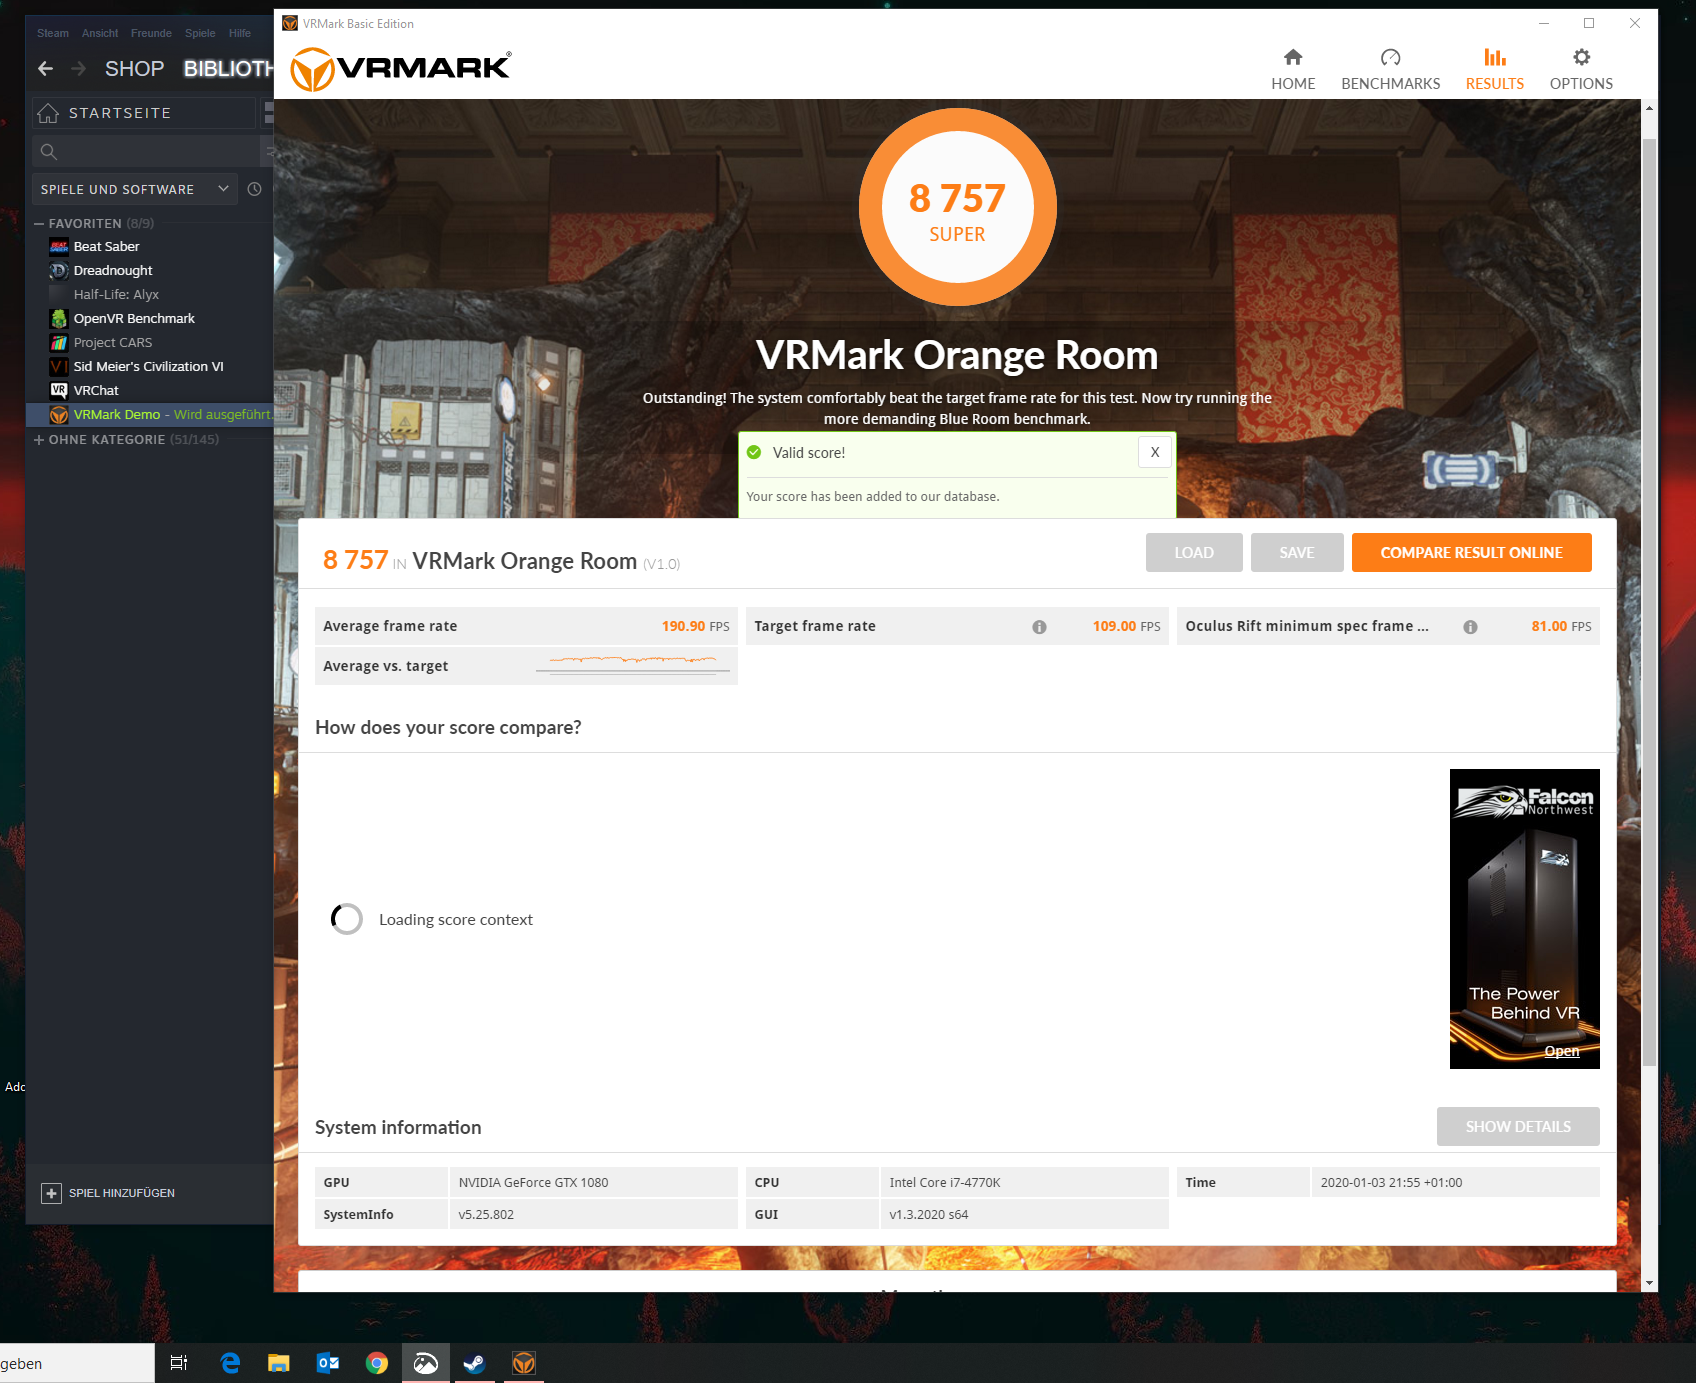Image resolution: width=1696 pixels, height=1383 pixels.
Task: Click the recent activity clock icon
Action: 255,189
